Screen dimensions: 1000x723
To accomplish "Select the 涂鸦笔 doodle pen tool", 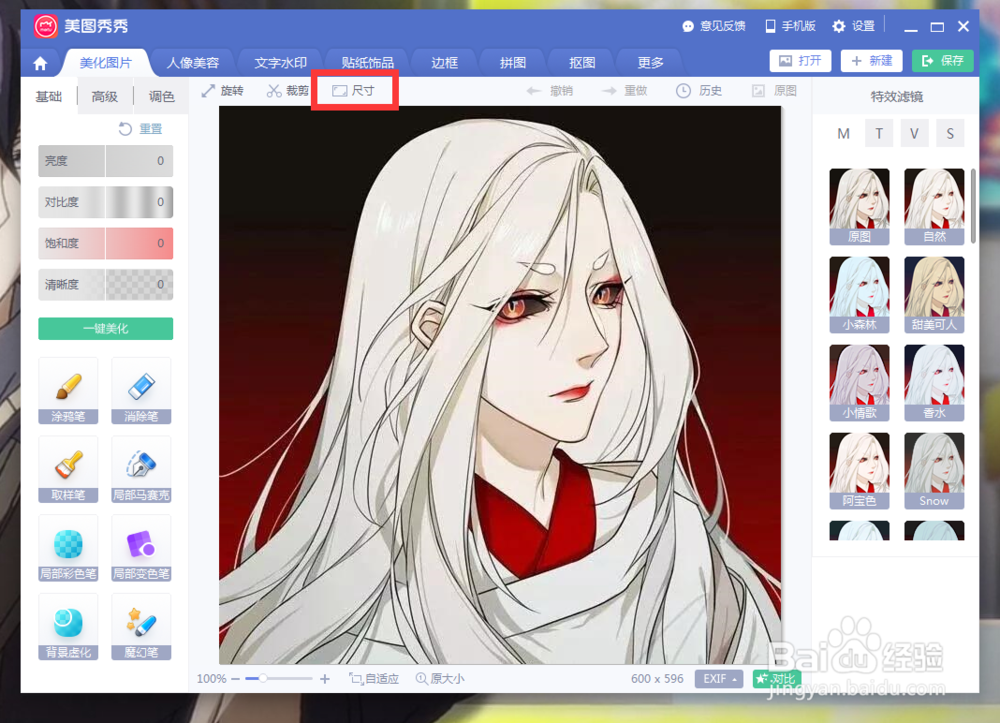I will [68, 391].
